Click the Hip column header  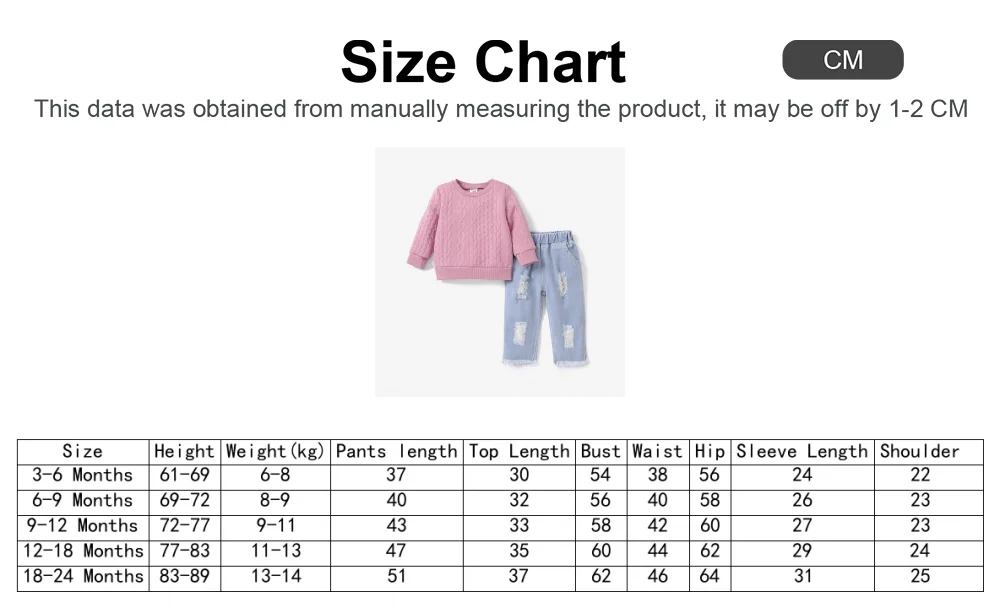(710, 452)
